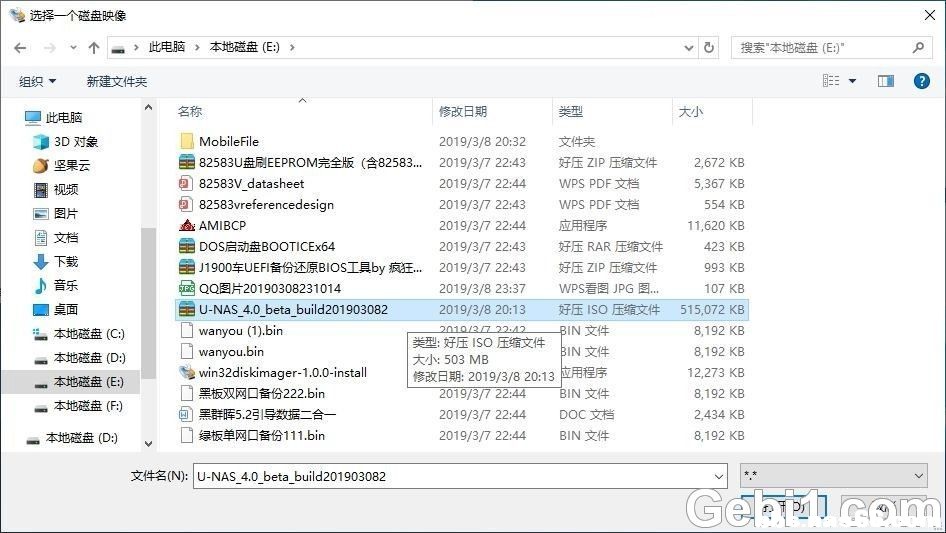This screenshot has height=533, width=946.
Task: Click the up one level arrow
Action: [94, 47]
